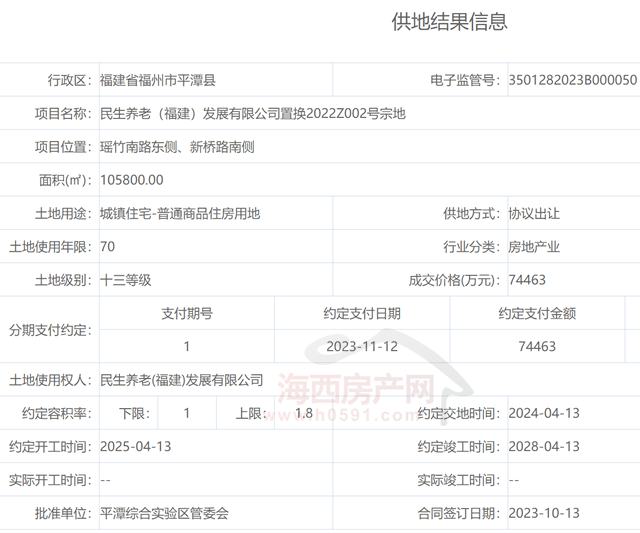Click the plot ratio 下限 label
Screen dimensions: 640x533
coord(135,413)
